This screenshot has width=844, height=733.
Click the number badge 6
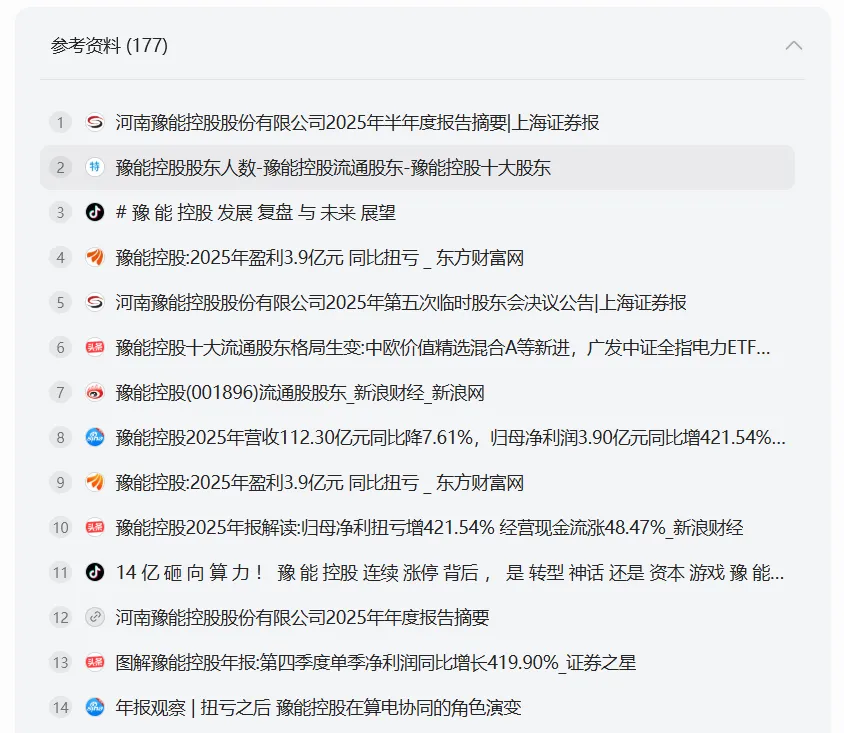click(60, 347)
